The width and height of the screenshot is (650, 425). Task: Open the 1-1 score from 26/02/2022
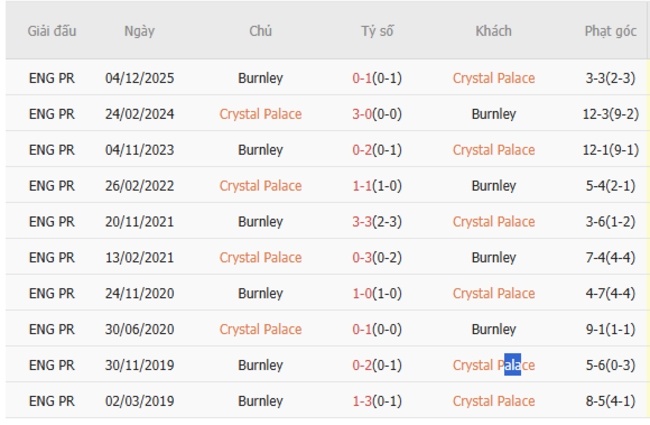[377, 186]
